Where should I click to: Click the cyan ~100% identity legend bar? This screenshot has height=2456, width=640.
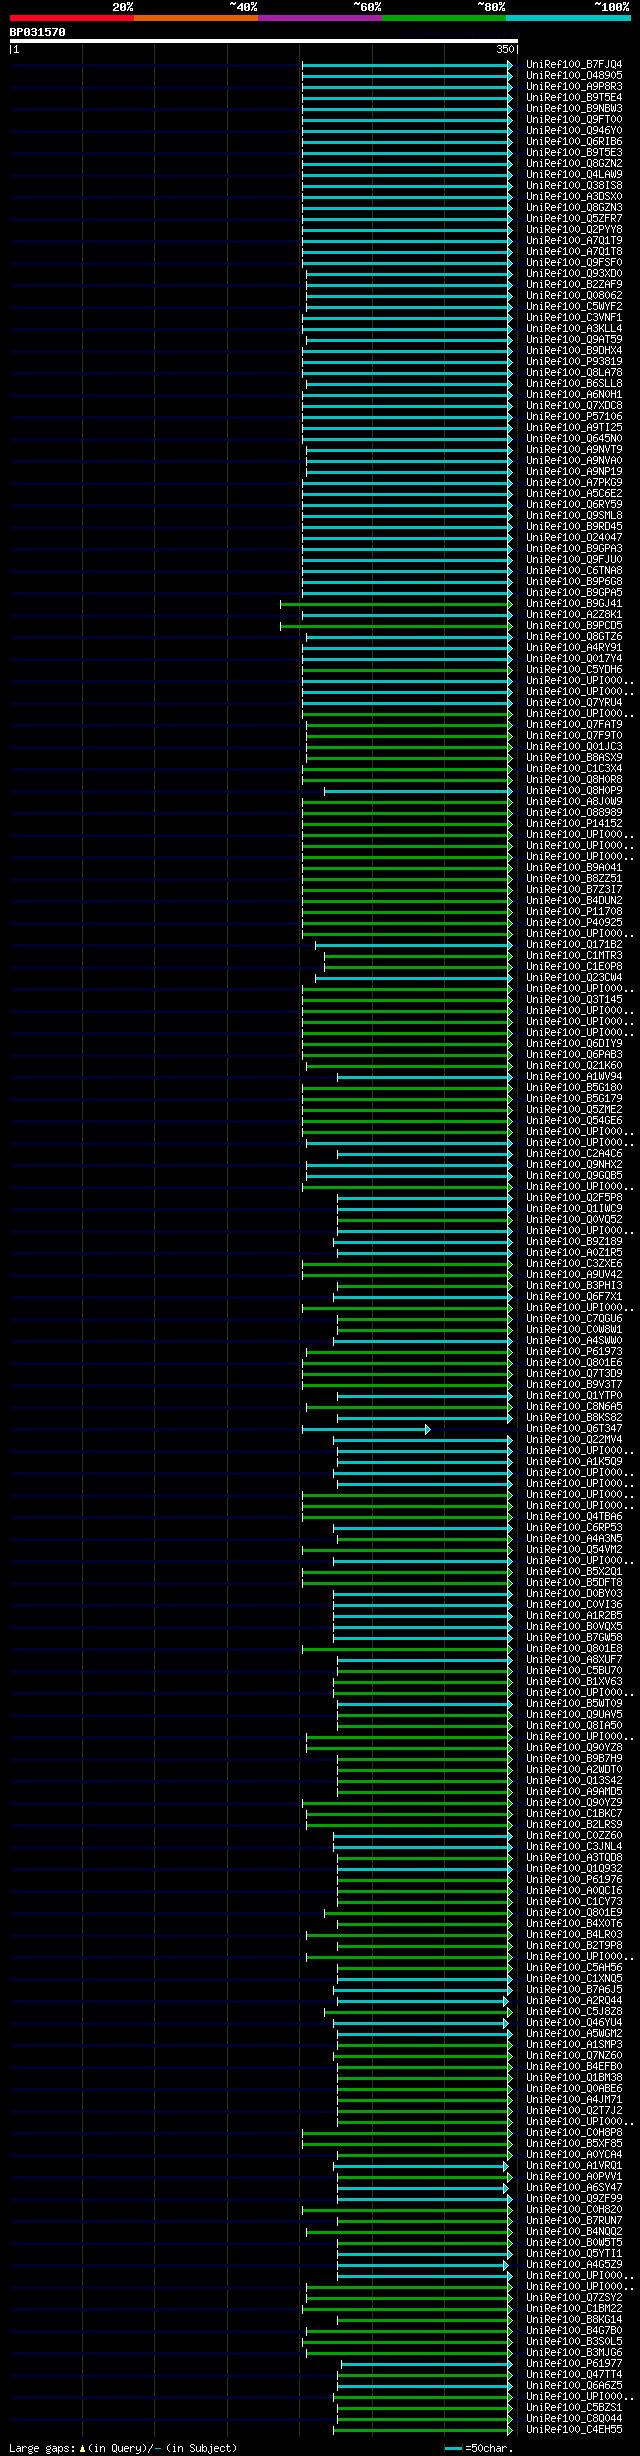(x=568, y=18)
